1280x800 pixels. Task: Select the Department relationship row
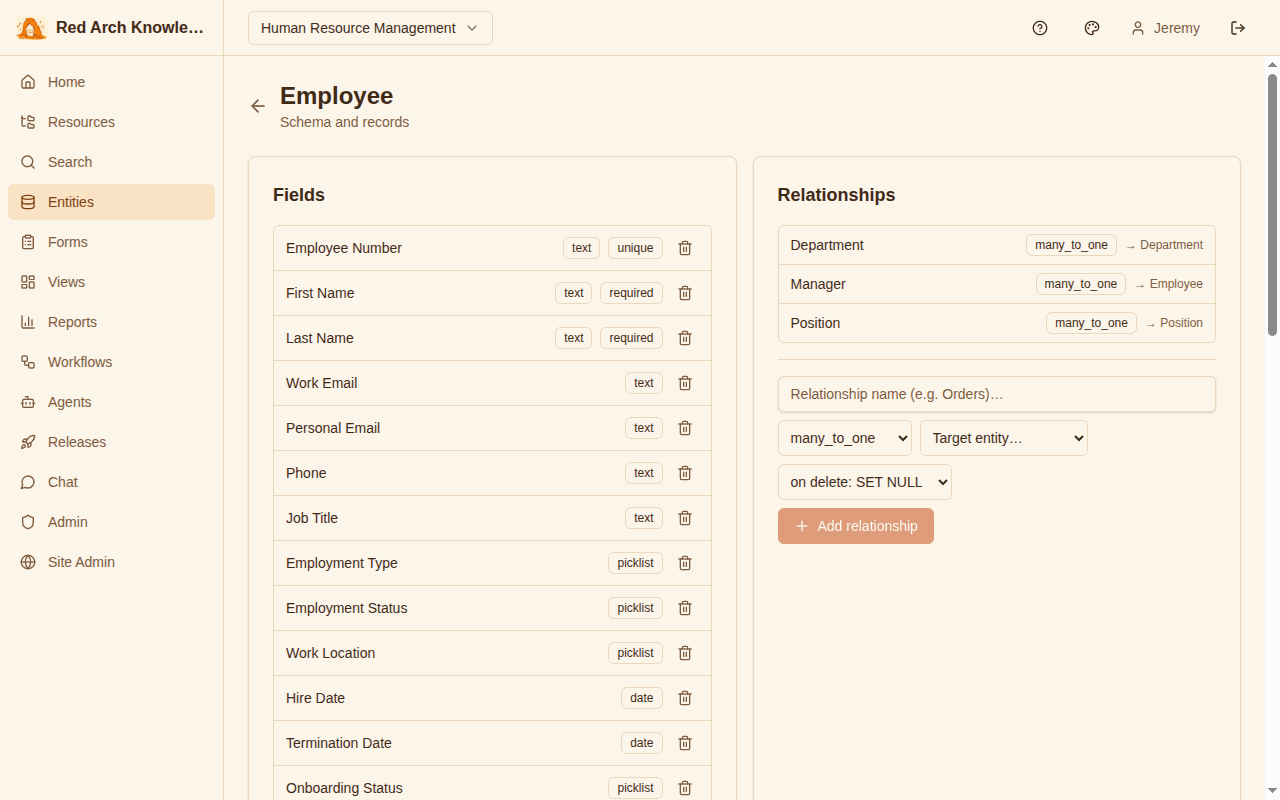(997, 245)
